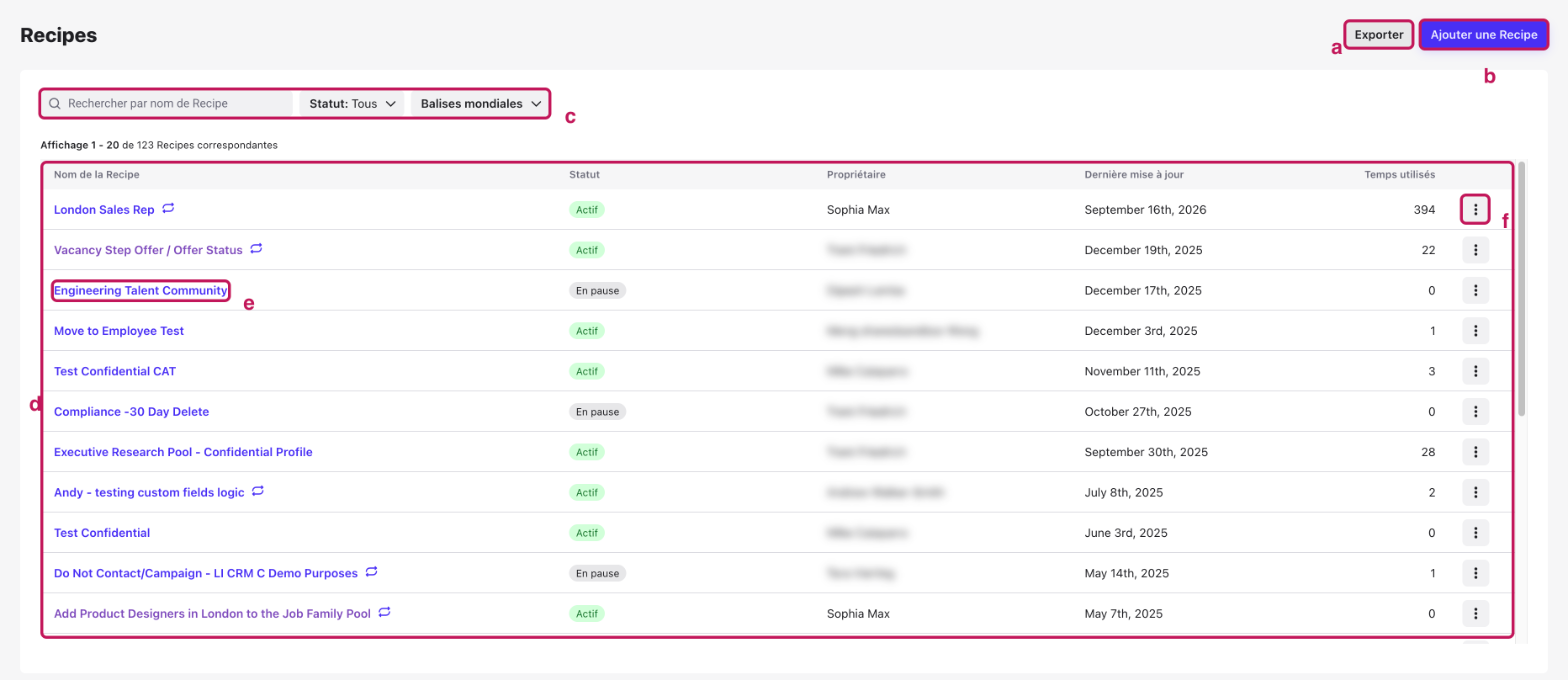Screen dimensions: 1568x680
Task: Click the Propriétaire column header
Action: point(857,175)
